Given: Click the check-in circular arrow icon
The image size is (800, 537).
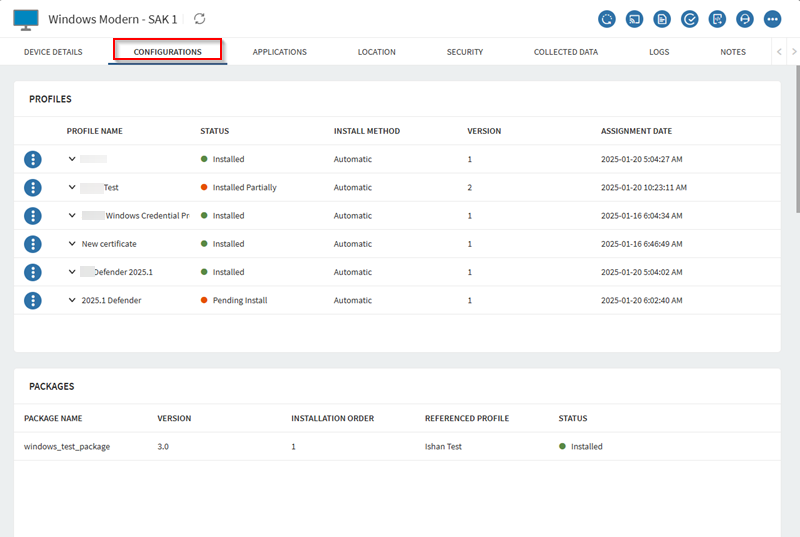Looking at the screenshot, I should coord(606,19).
